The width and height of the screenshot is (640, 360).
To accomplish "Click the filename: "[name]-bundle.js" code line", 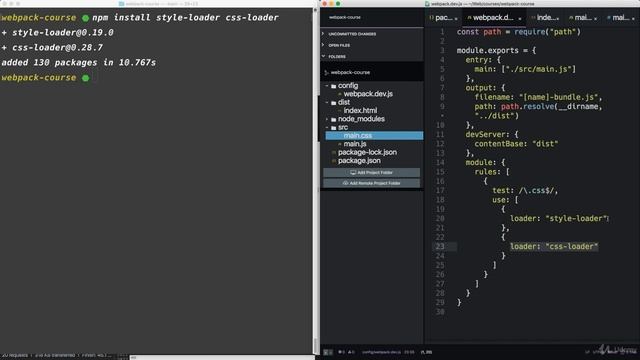I will 538,97.
